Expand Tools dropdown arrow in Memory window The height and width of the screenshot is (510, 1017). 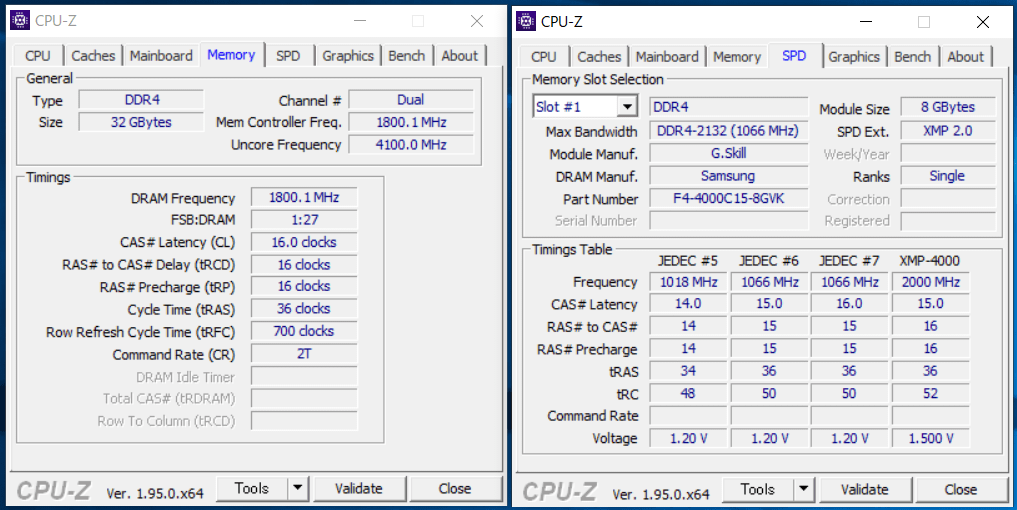tap(298, 489)
